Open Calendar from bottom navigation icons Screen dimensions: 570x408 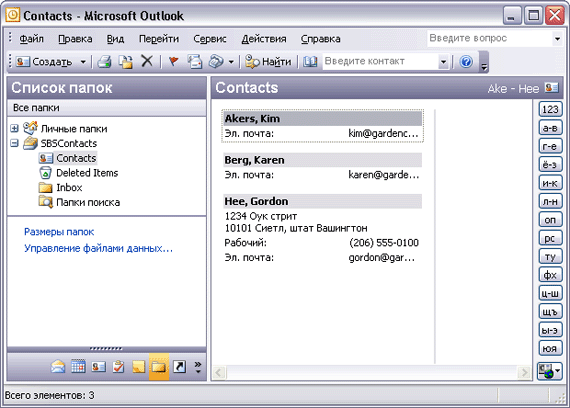pos(78,367)
